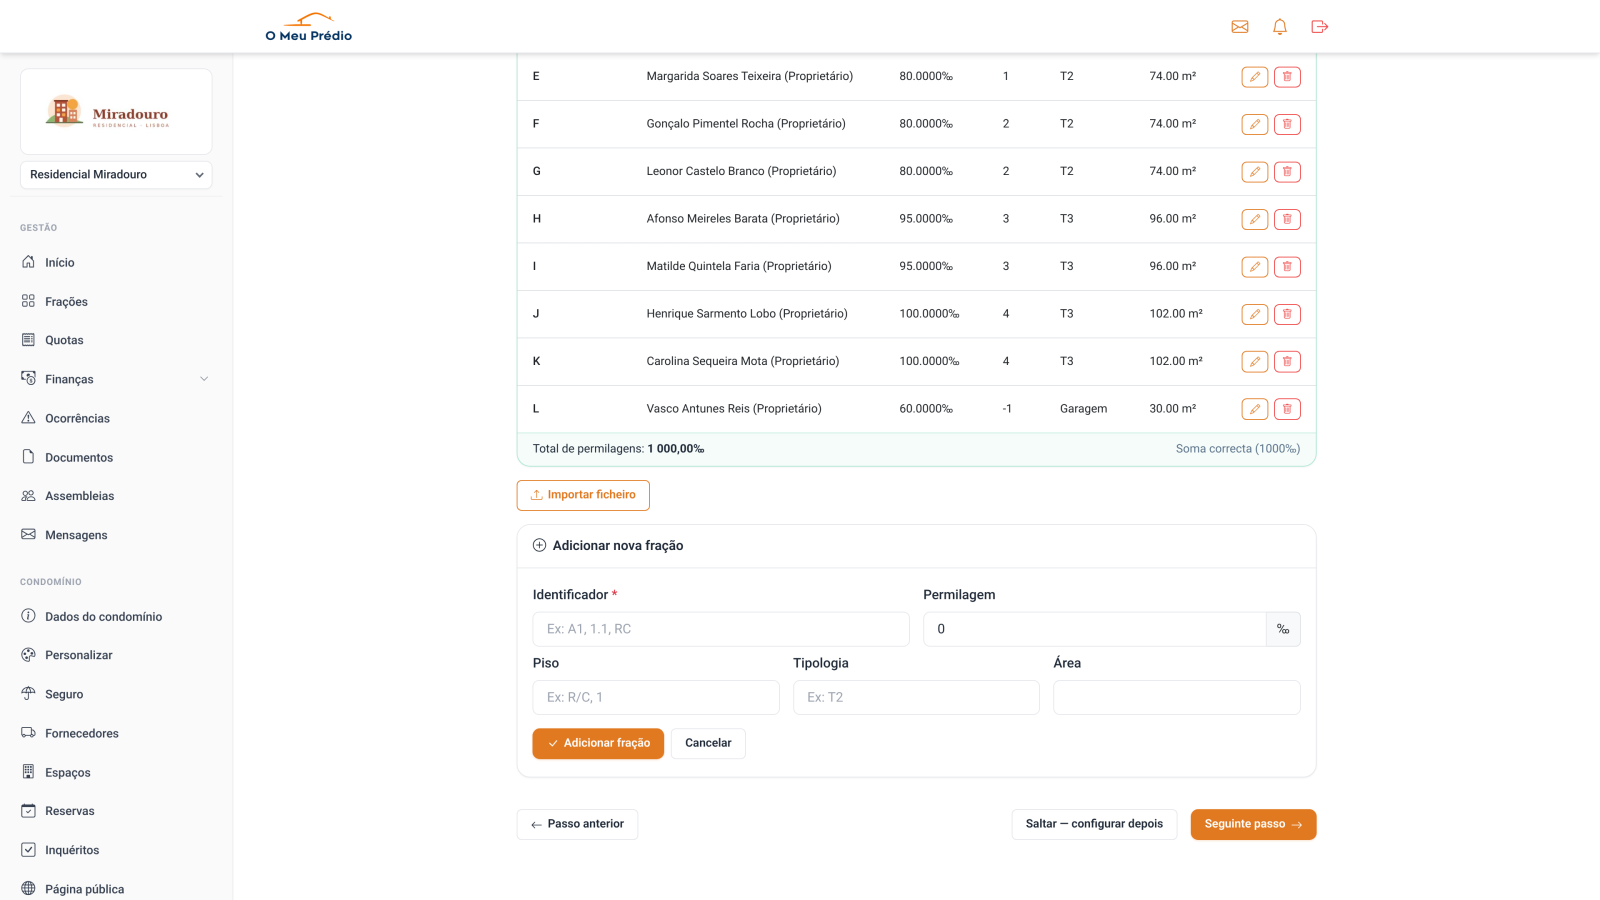Screen dimensions: 1600x900
Task: Open the messages envelope icon in header
Action: [1240, 27]
